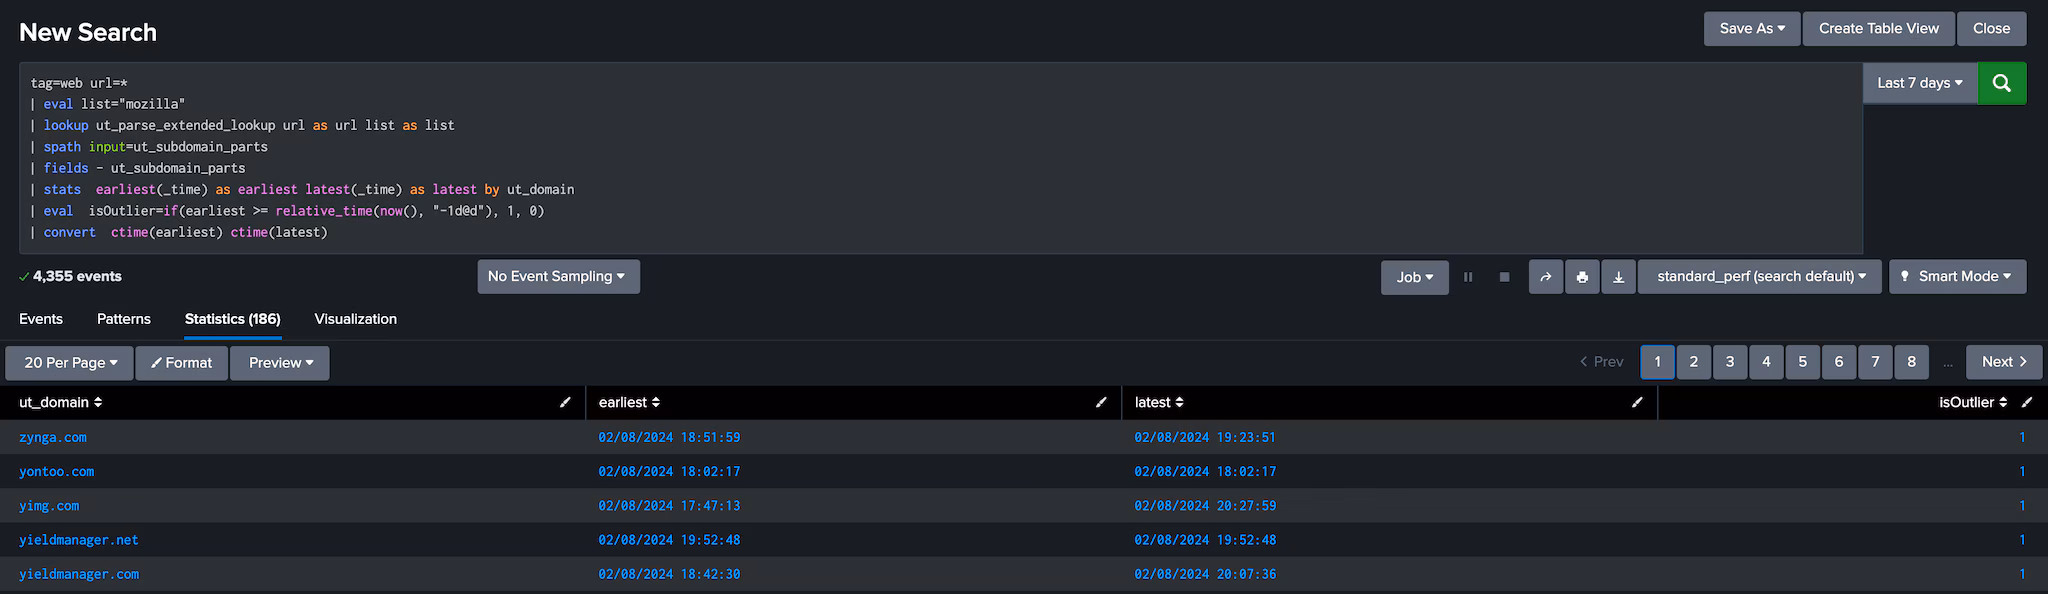Edit the isOutlier column format
The image size is (2048, 594).
pos(2027,402)
